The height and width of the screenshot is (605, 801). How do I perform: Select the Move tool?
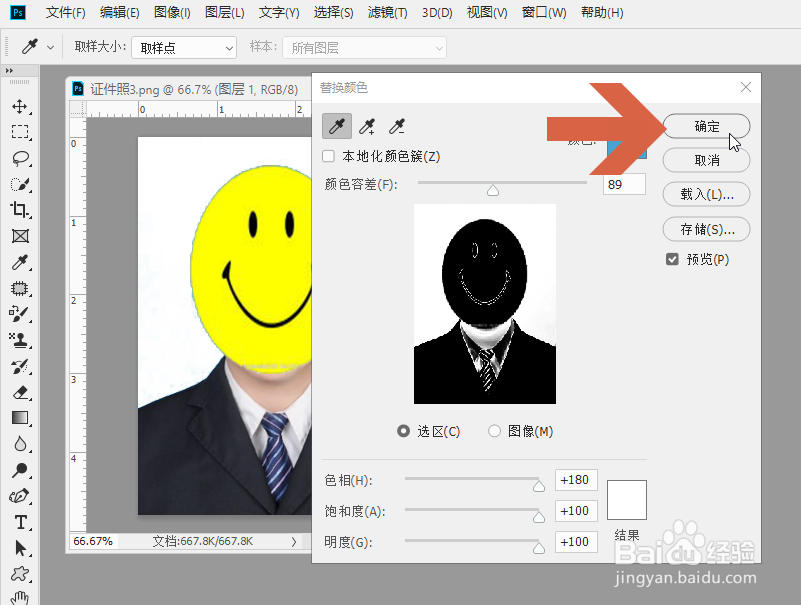(22, 105)
